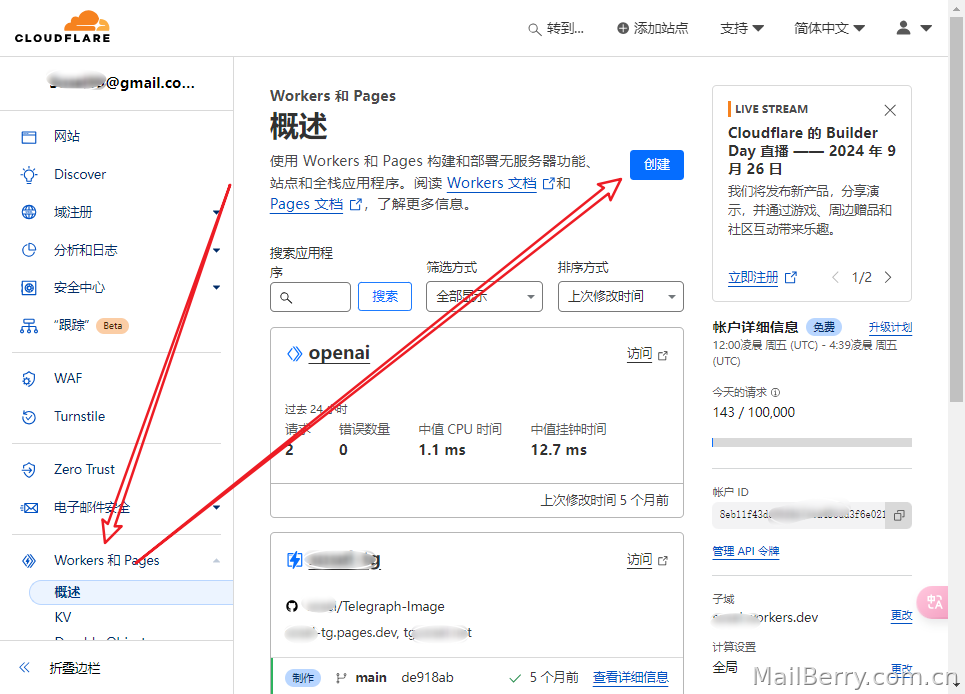
Task: Click the 网站 sidebar icon
Action: coord(29,137)
